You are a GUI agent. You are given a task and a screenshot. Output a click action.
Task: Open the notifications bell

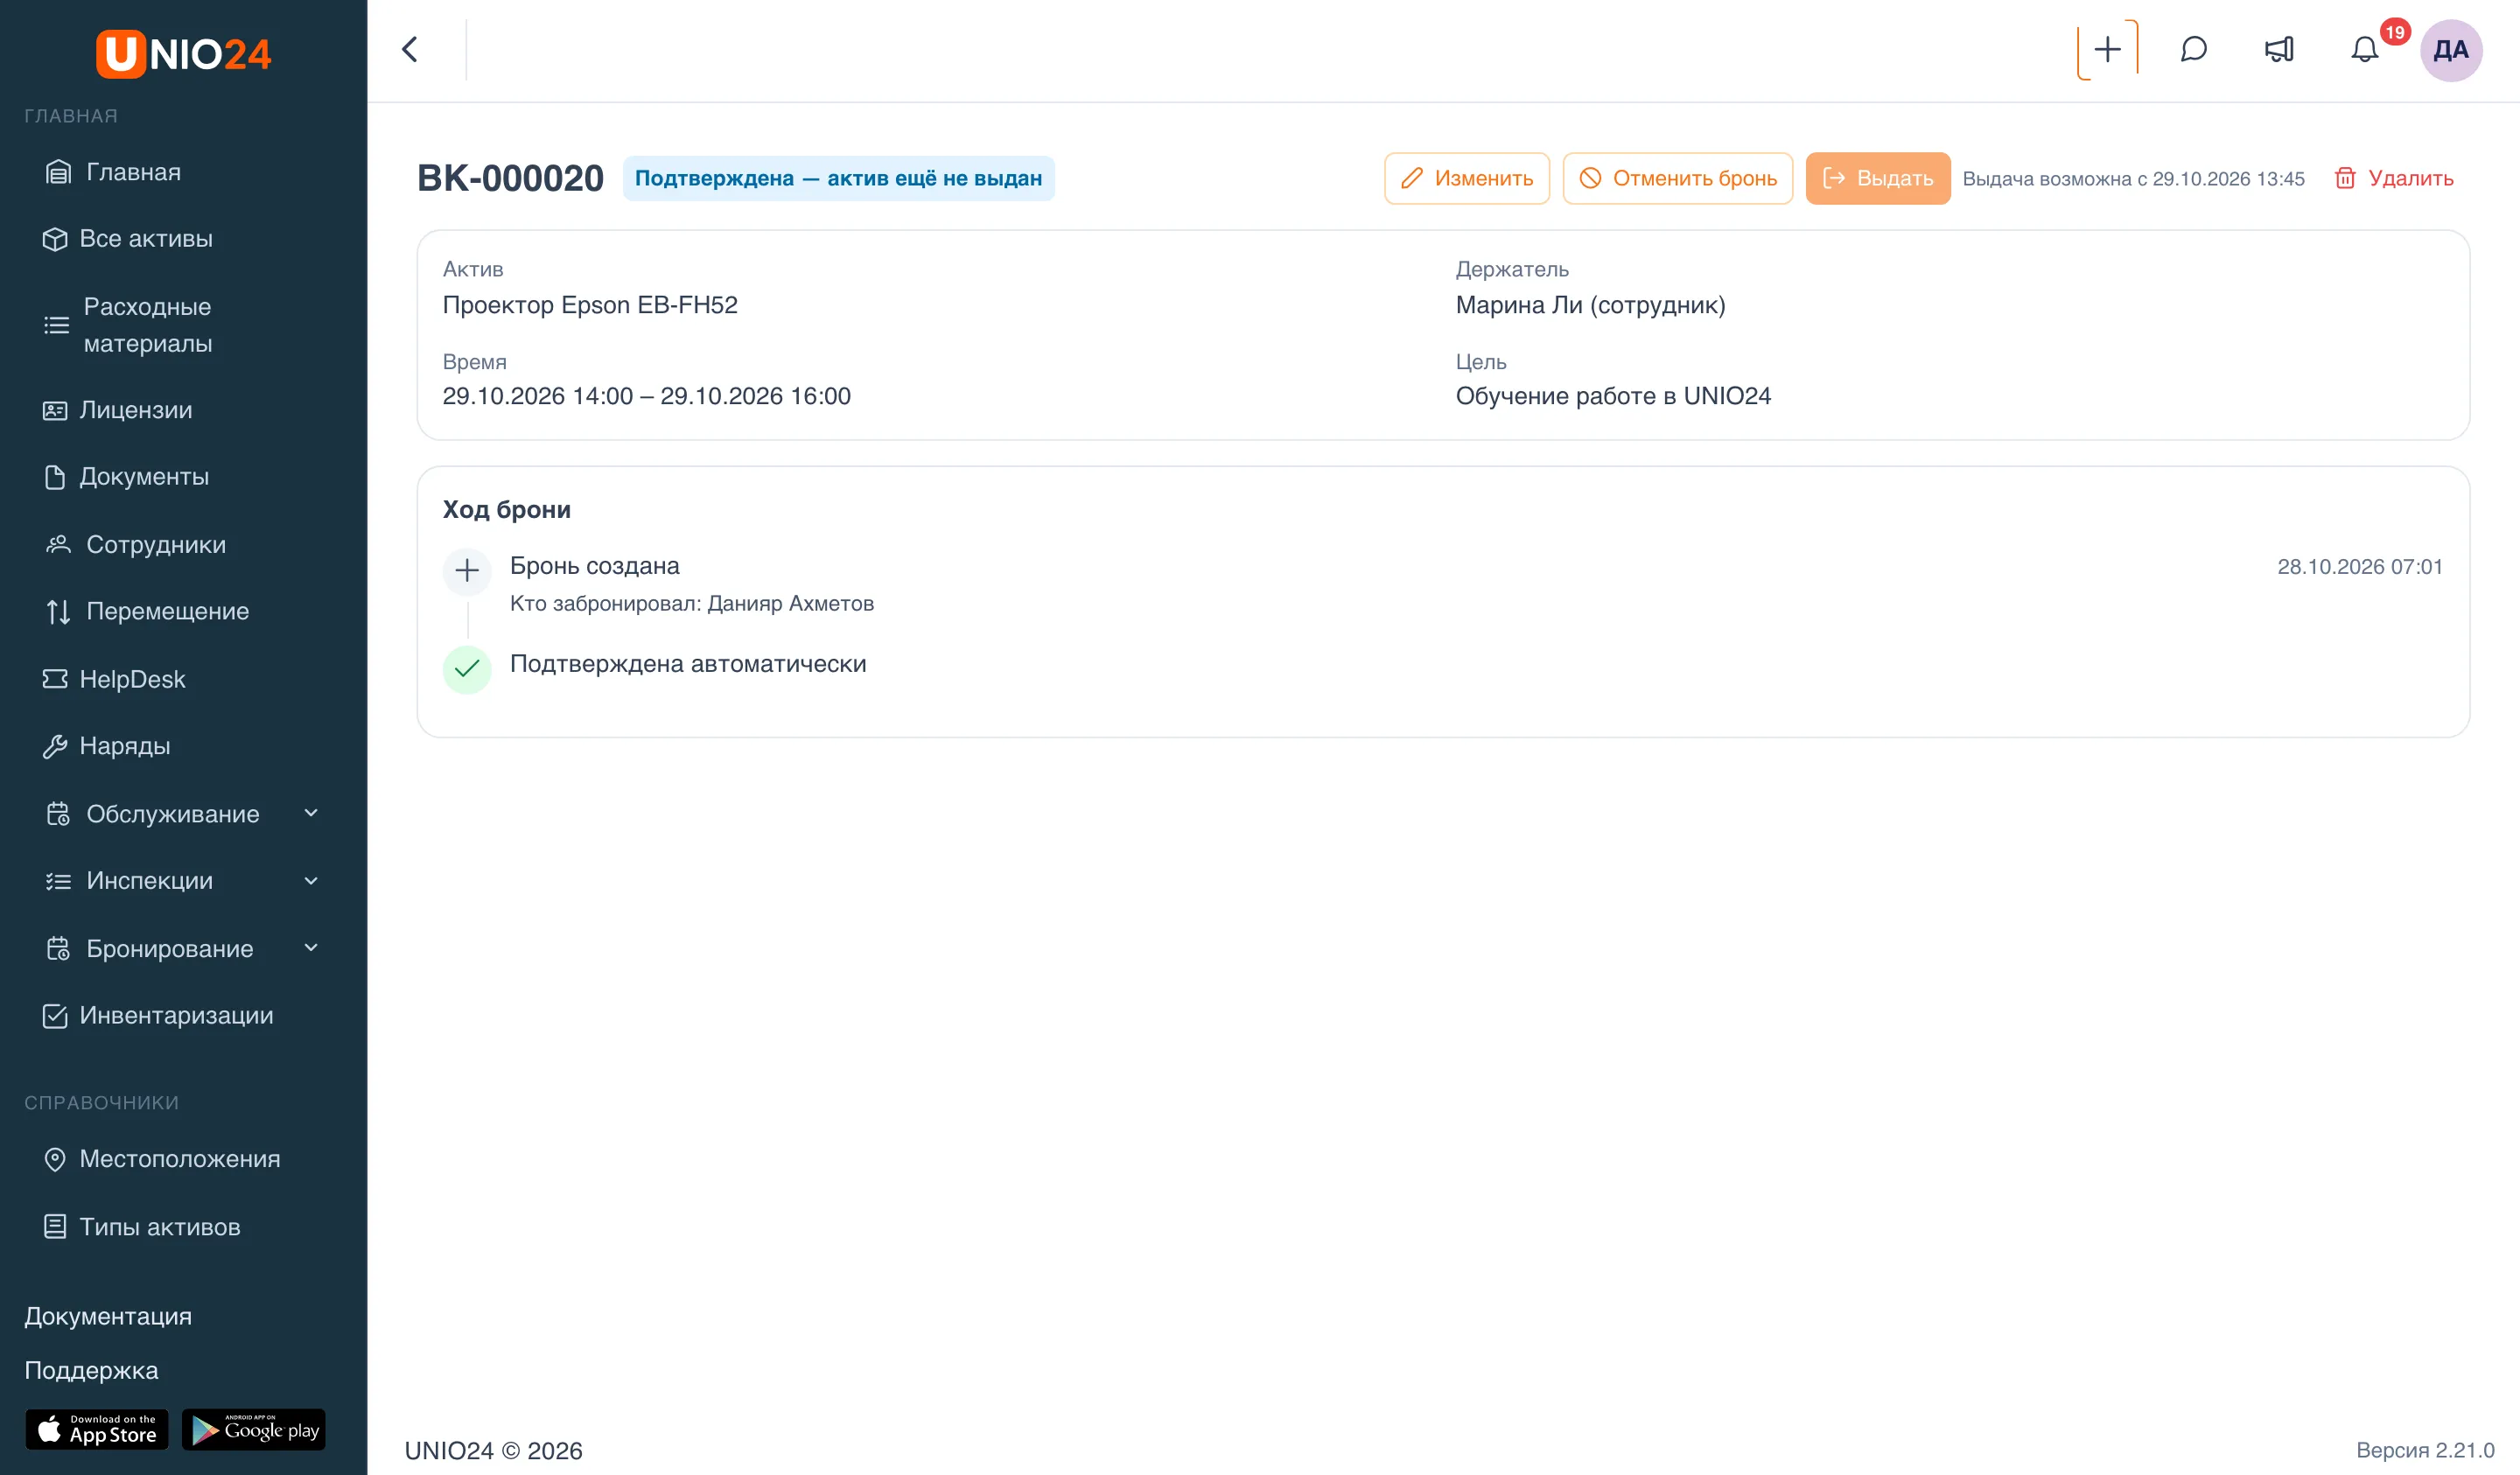(x=2364, y=49)
